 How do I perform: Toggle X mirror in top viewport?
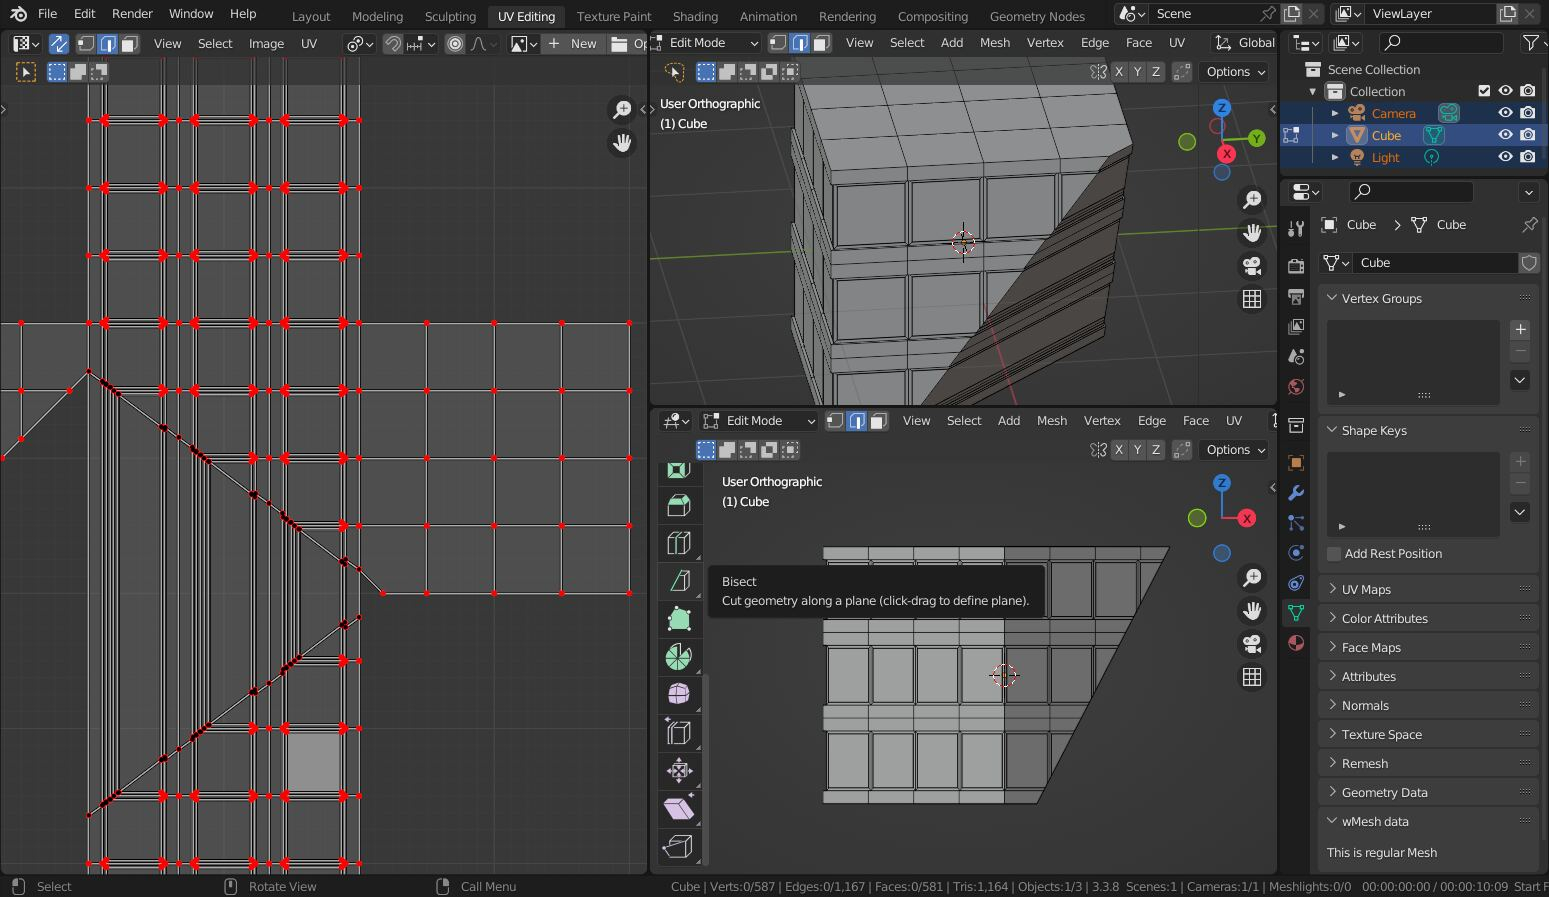pyautogui.click(x=1119, y=72)
